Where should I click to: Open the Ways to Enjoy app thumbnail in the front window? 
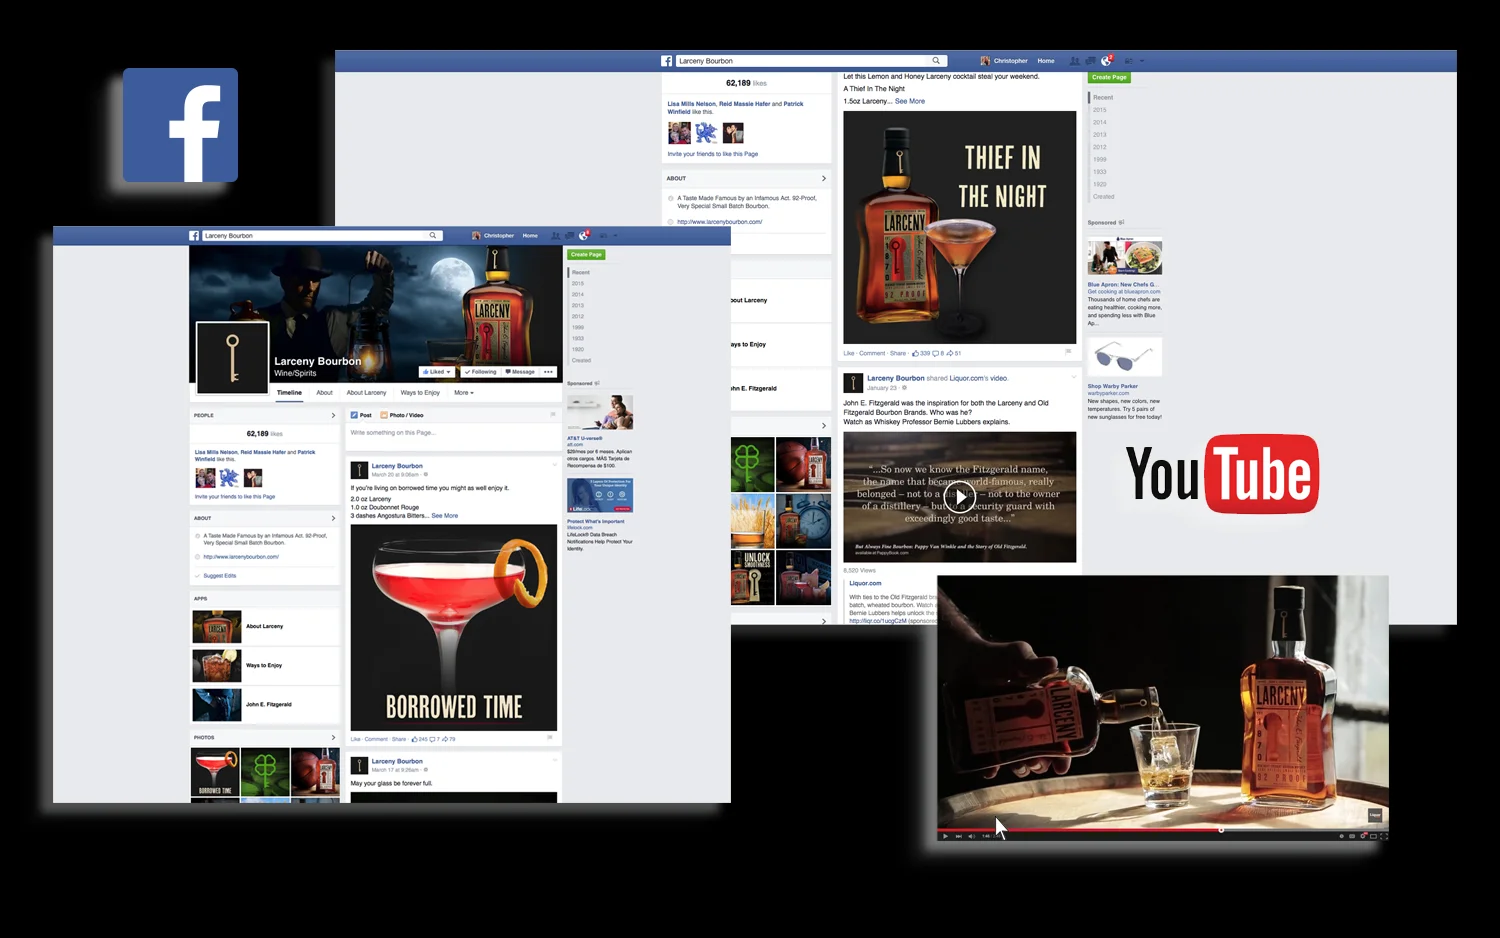[217, 665]
